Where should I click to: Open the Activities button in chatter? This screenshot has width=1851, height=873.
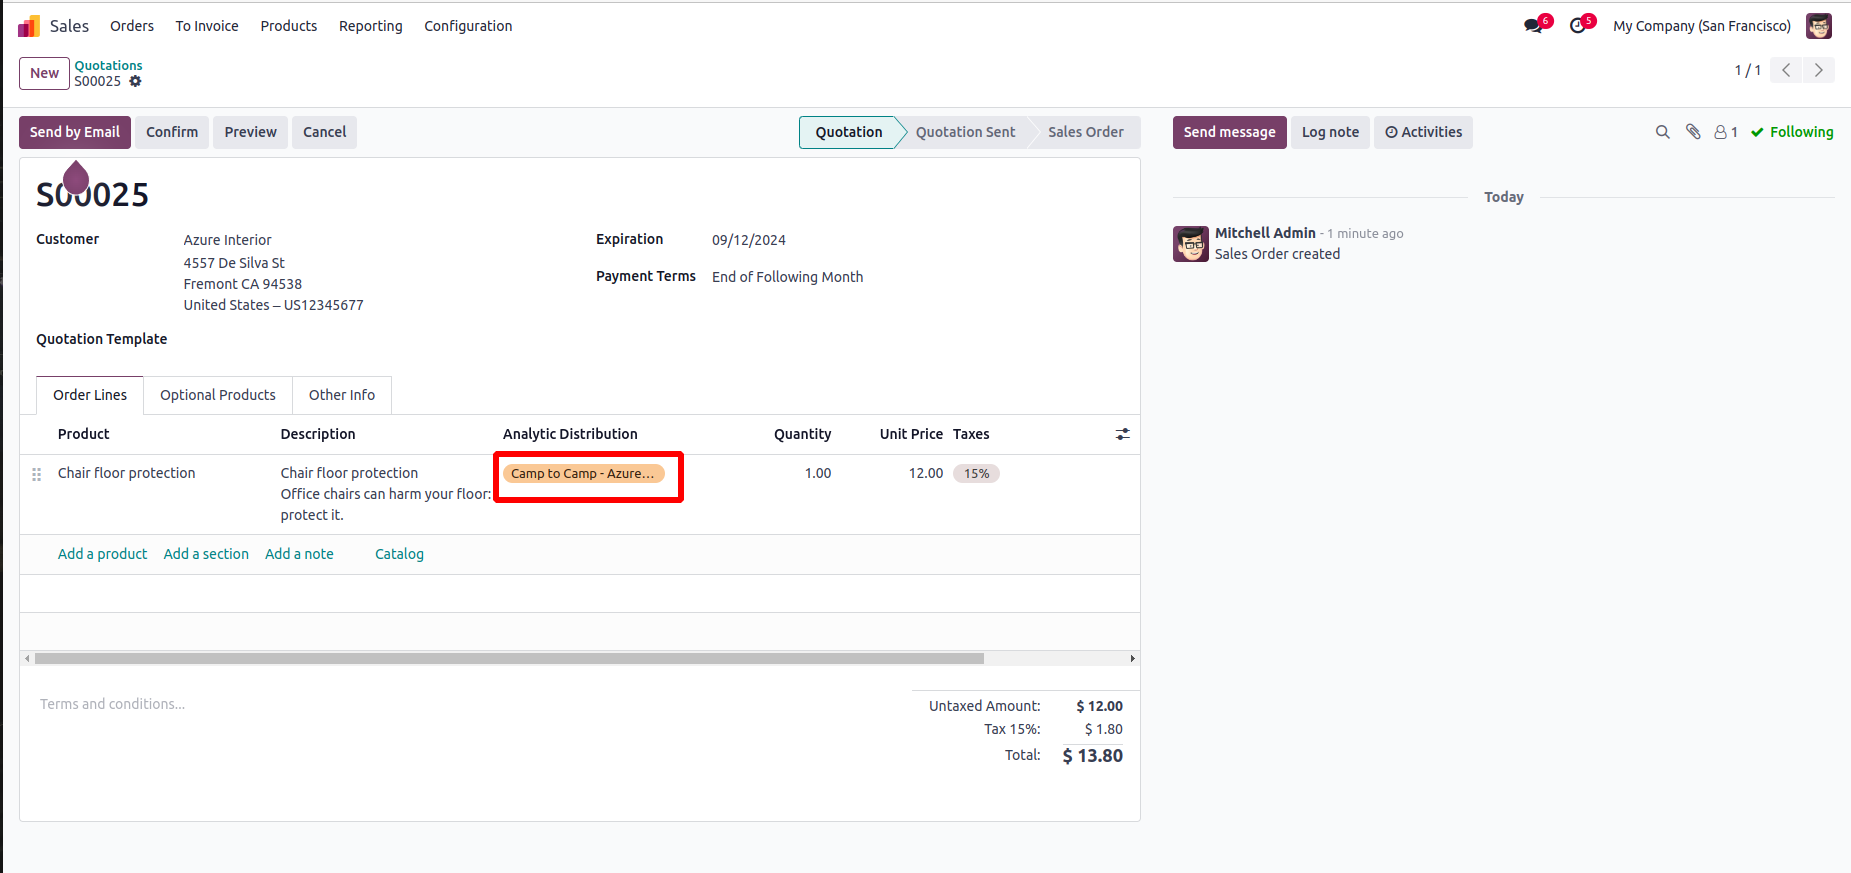tap(1424, 132)
